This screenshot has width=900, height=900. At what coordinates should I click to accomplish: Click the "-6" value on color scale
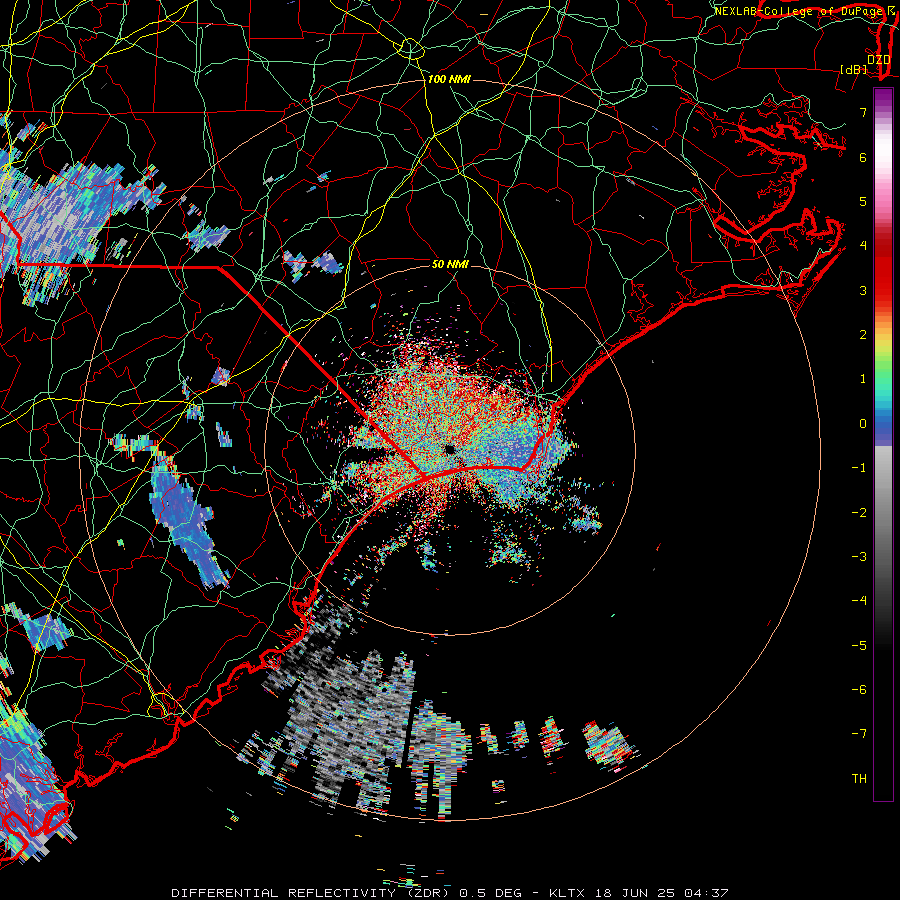[859, 690]
